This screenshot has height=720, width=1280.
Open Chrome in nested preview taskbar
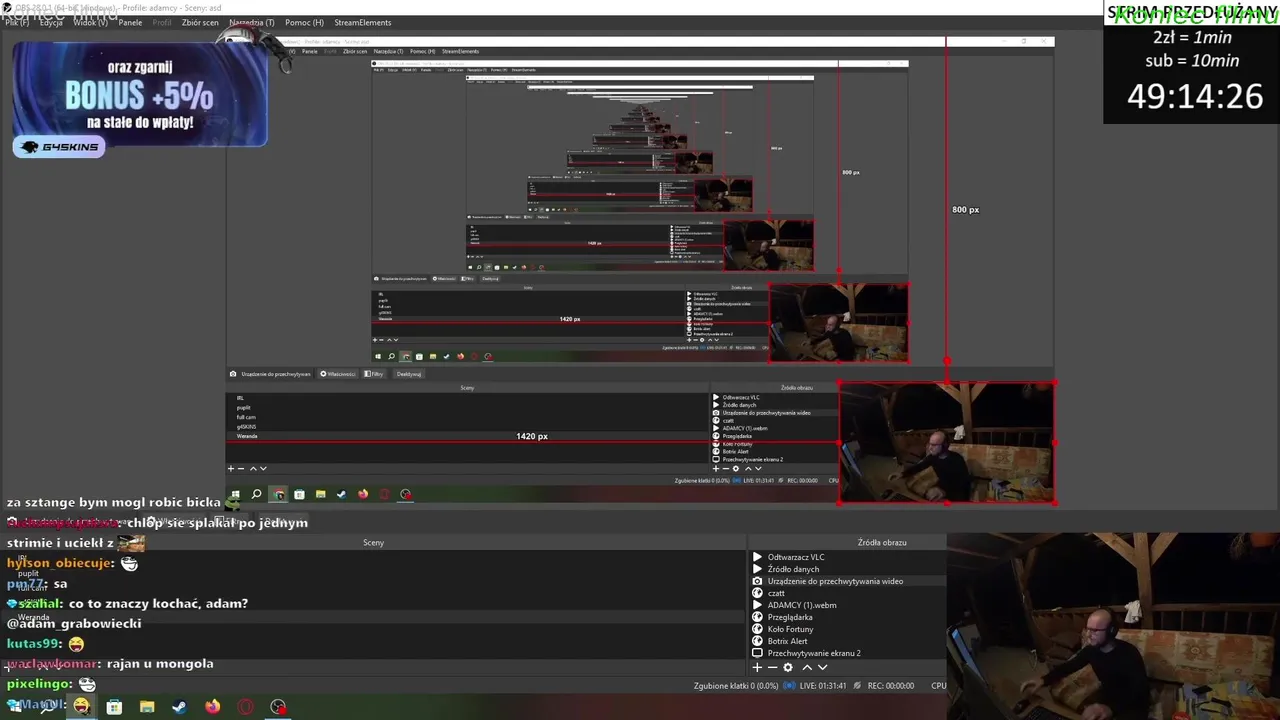[x=278, y=494]
